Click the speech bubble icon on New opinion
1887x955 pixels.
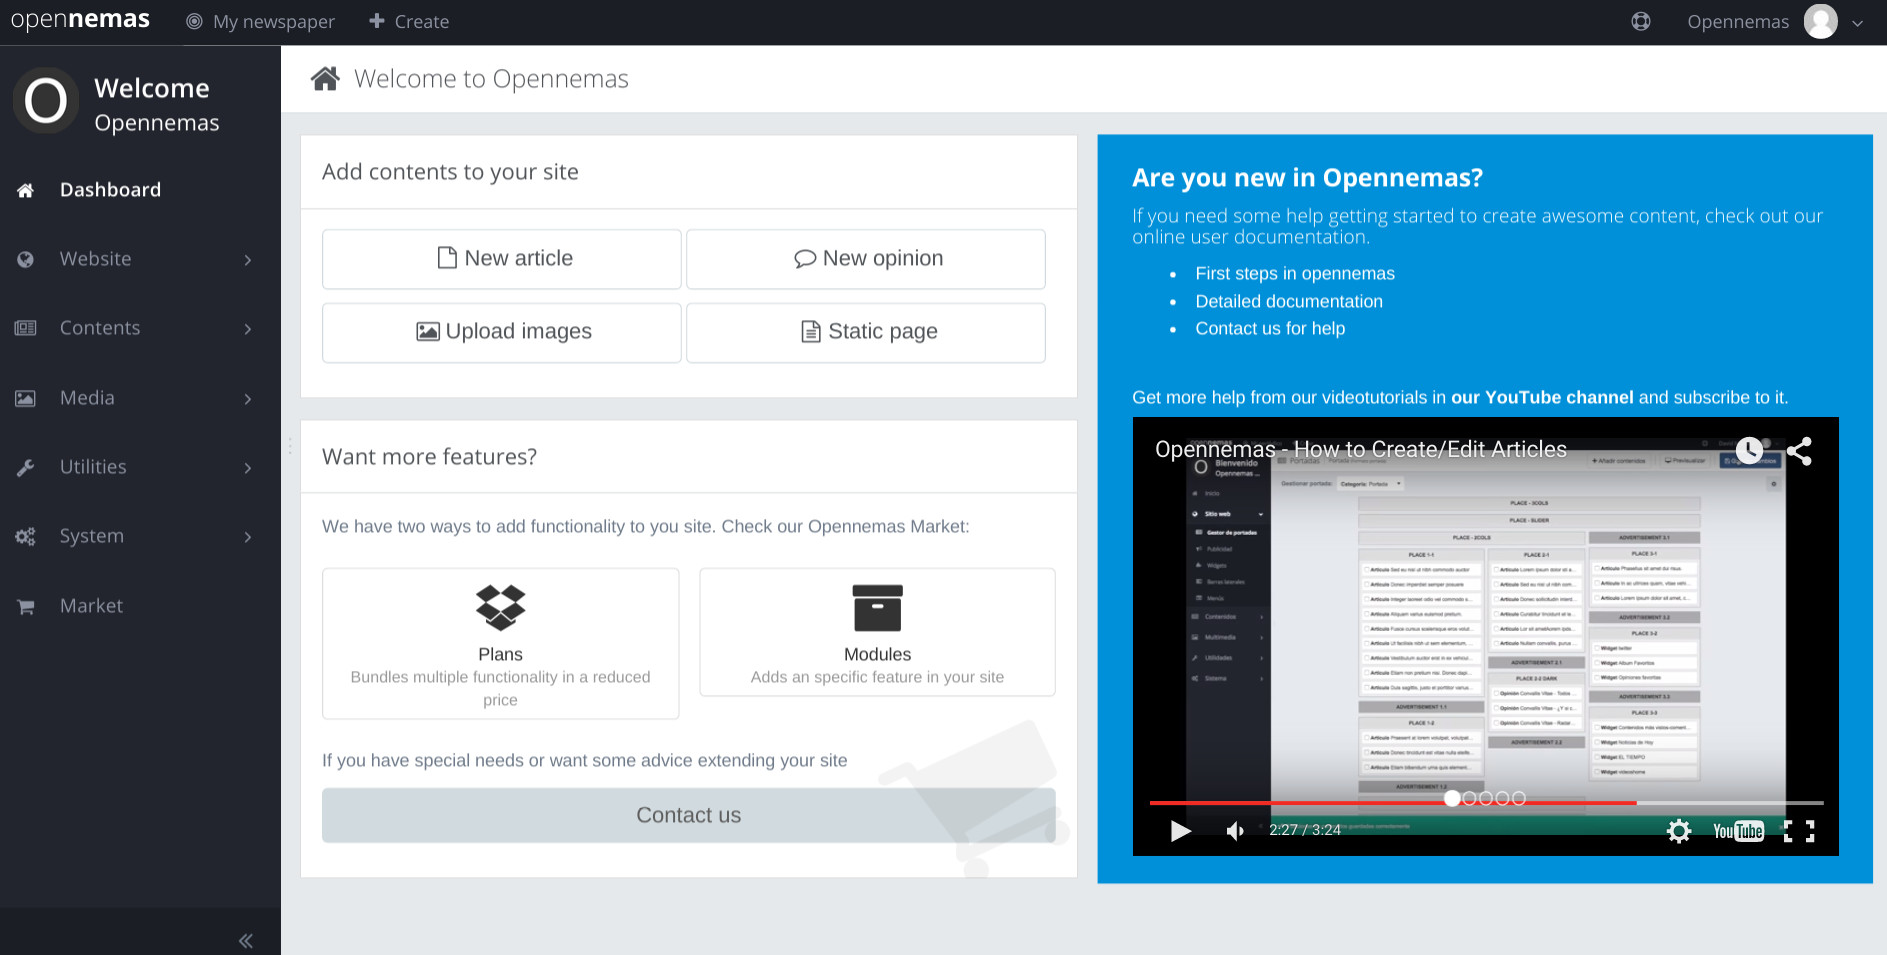coord(805,259)
